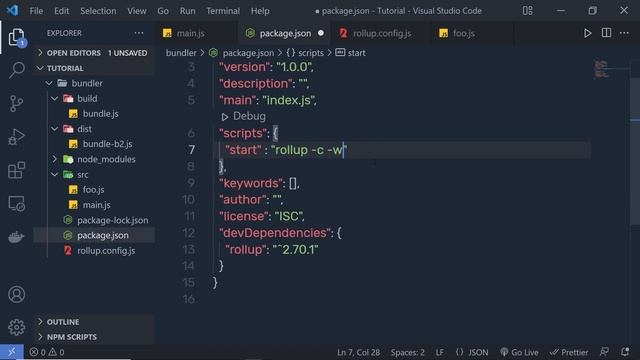Open the Selection menu
640x360 pixels.
98,11
